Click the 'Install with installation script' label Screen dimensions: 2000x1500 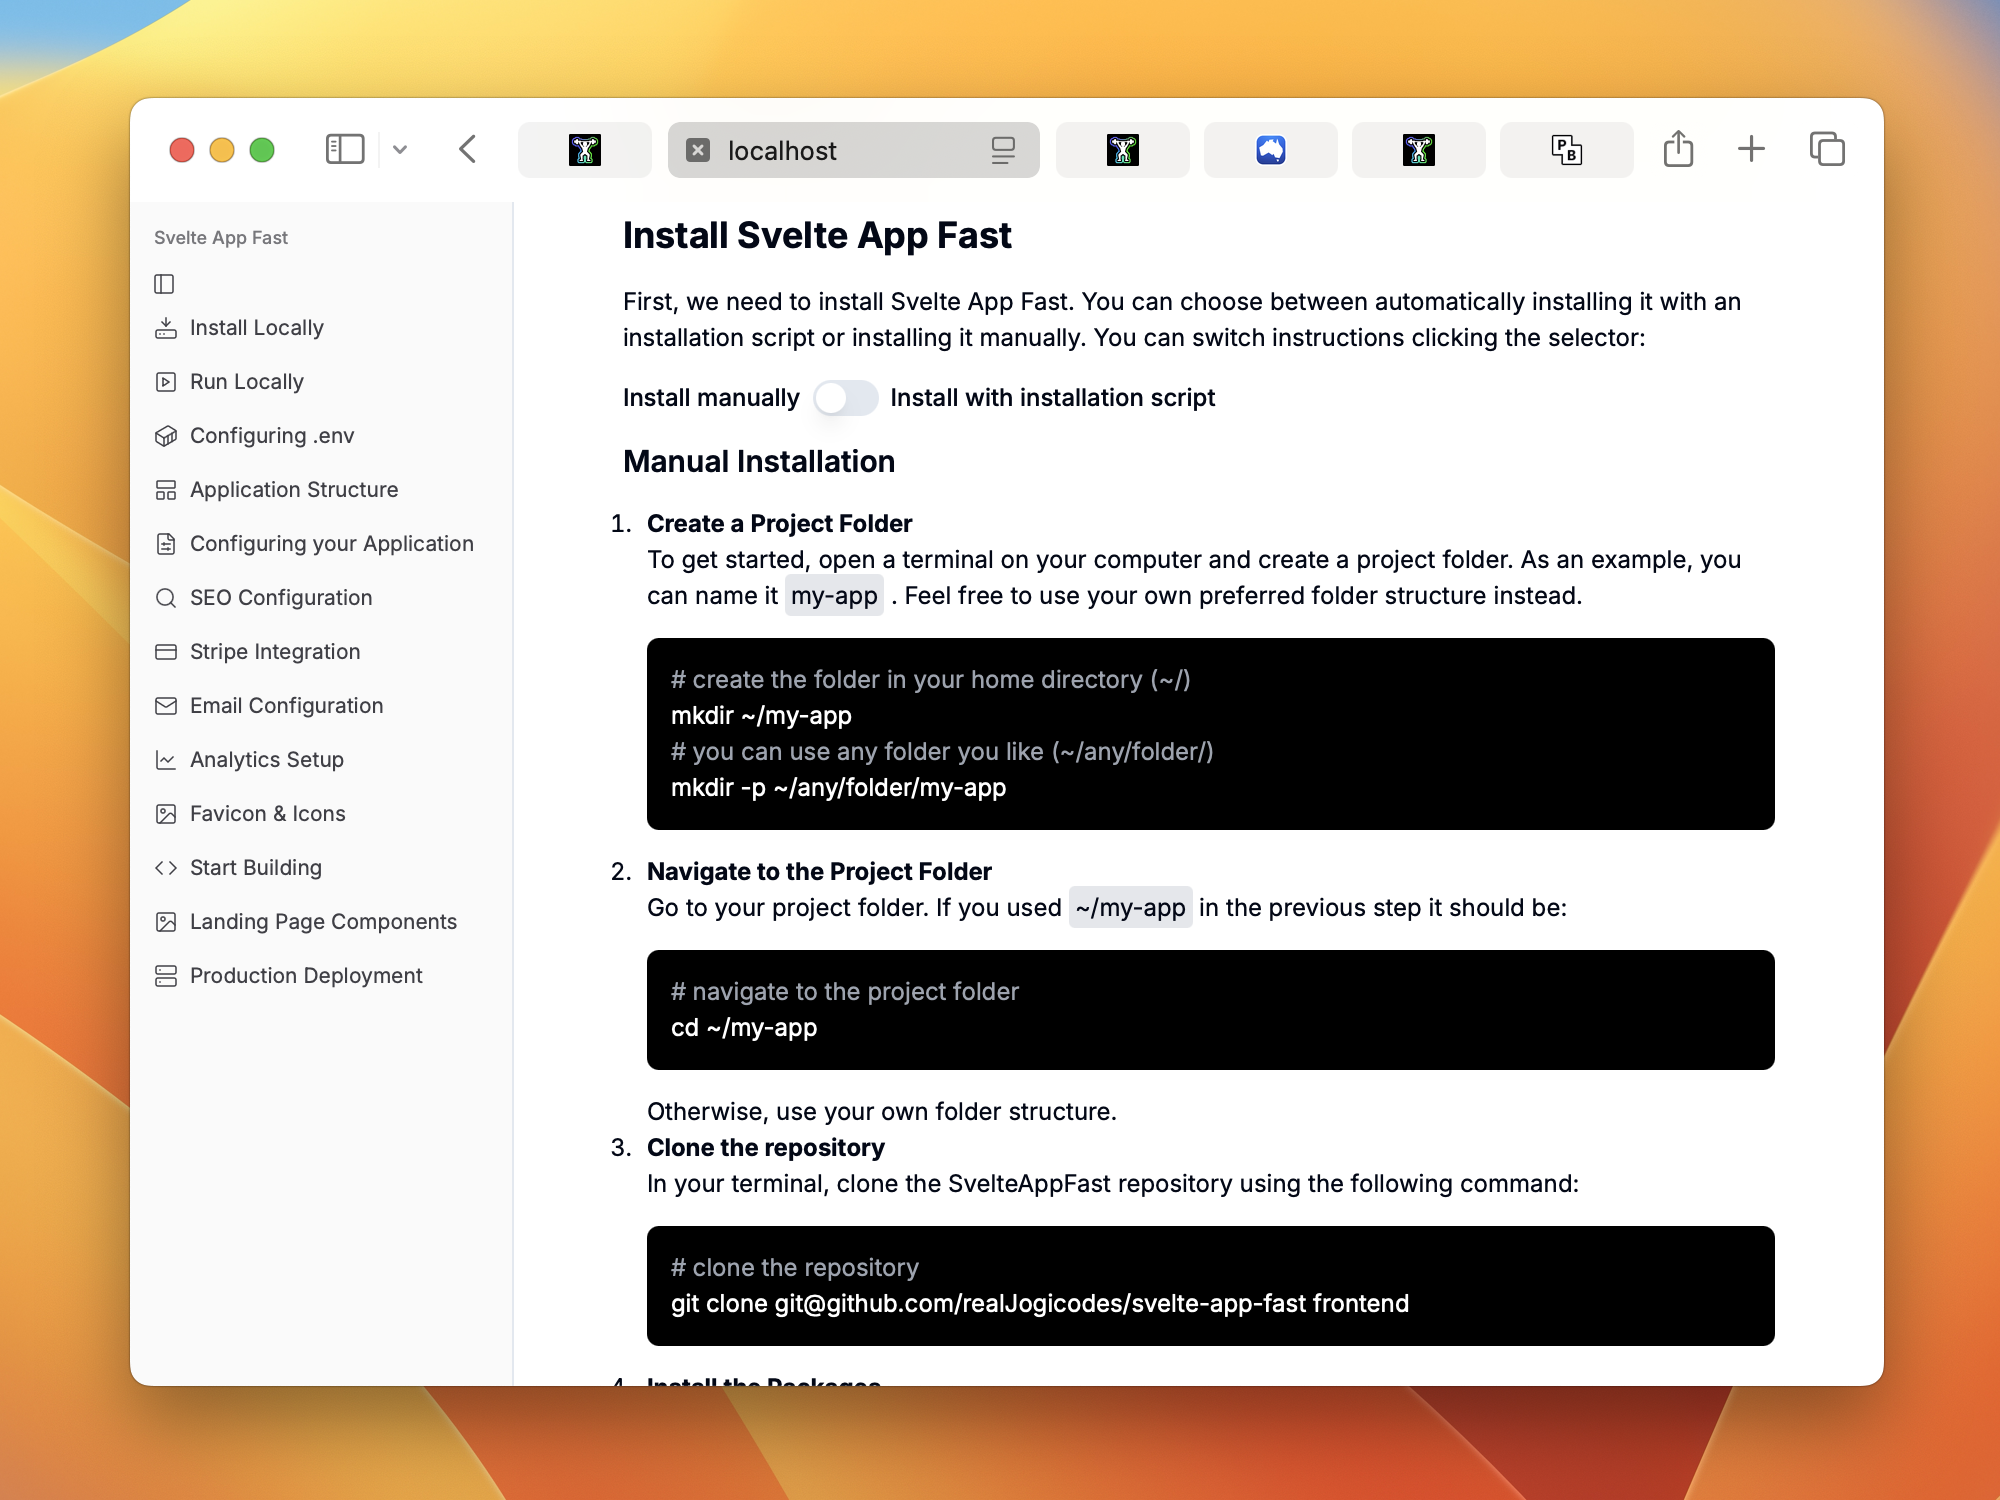tap(1052, 398)
